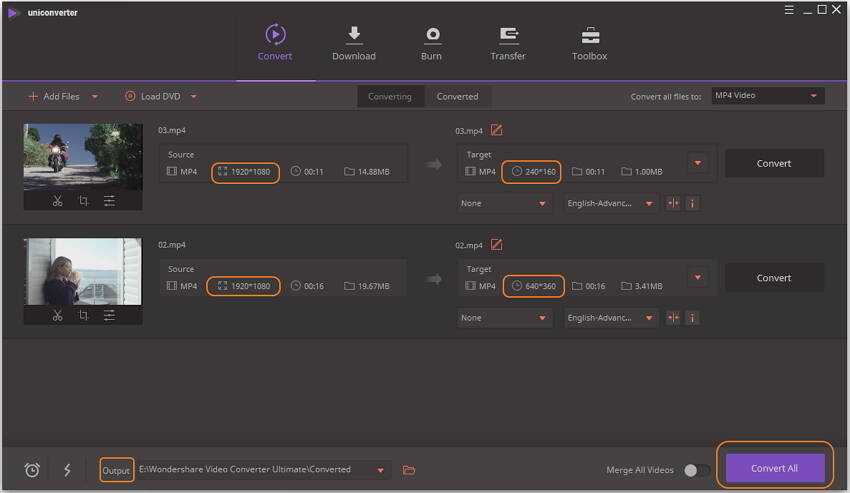
Task: Select the 03.mp4 motorcycle video thumbnail
Action: [x=83, y=157]
